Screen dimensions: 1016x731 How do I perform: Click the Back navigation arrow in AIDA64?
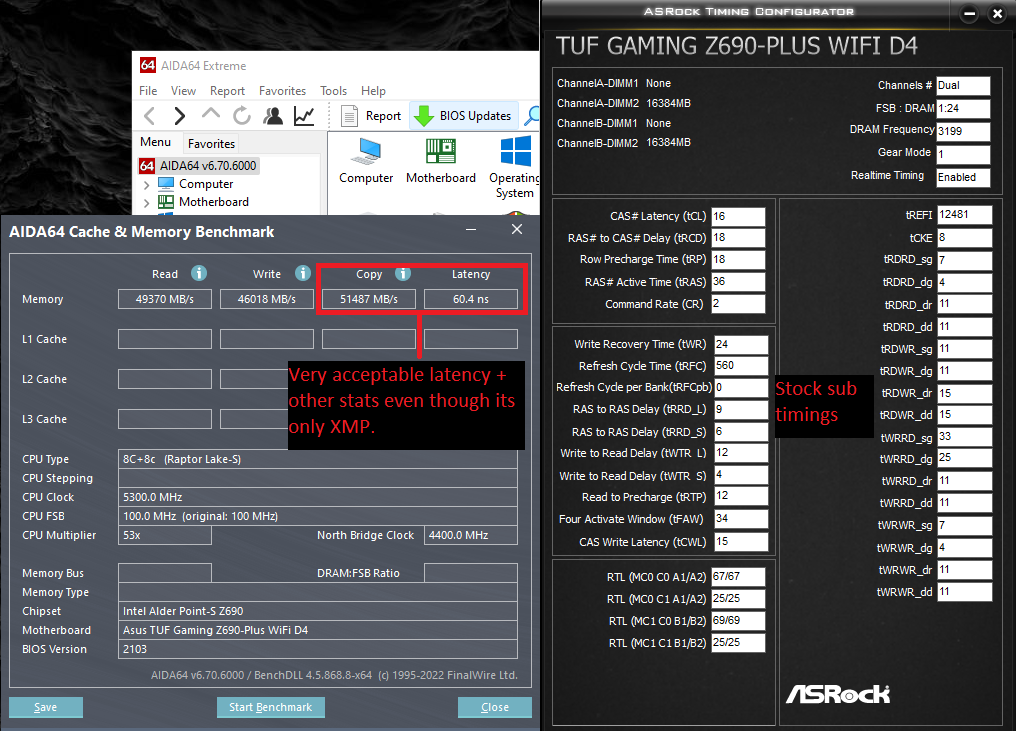(149, 116)
